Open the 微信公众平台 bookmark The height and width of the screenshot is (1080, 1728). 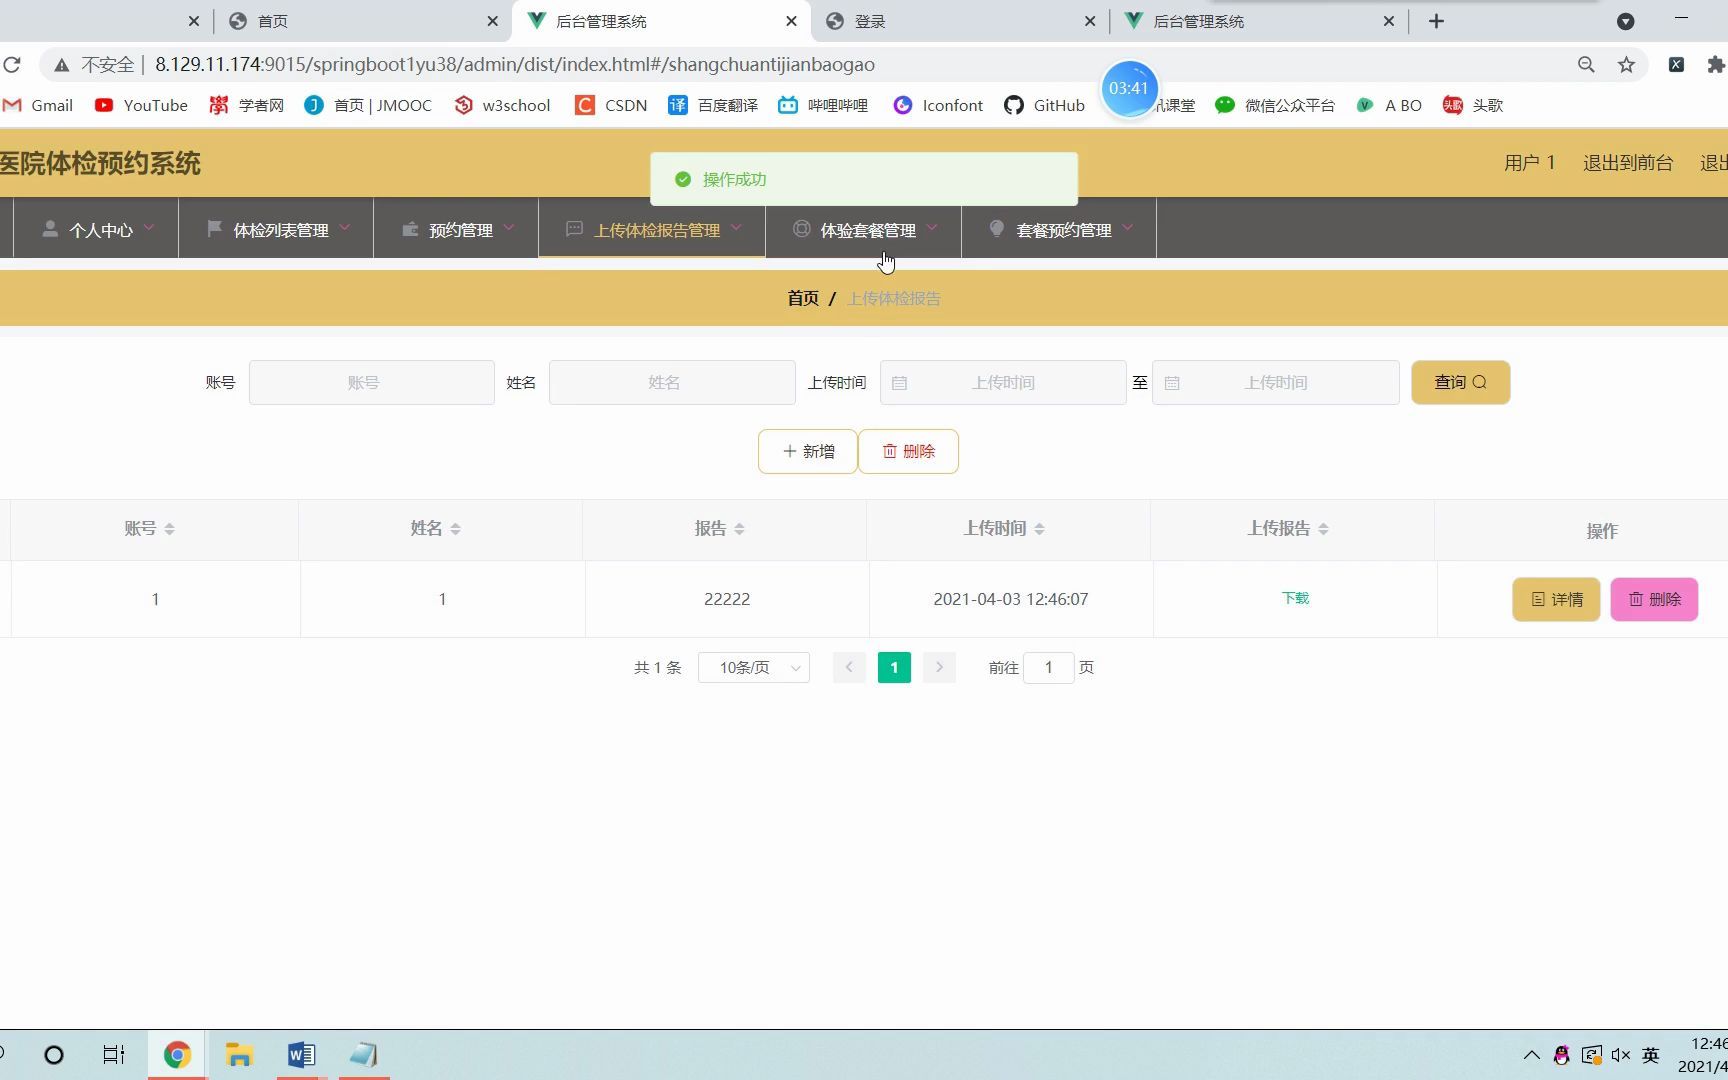1275,105
